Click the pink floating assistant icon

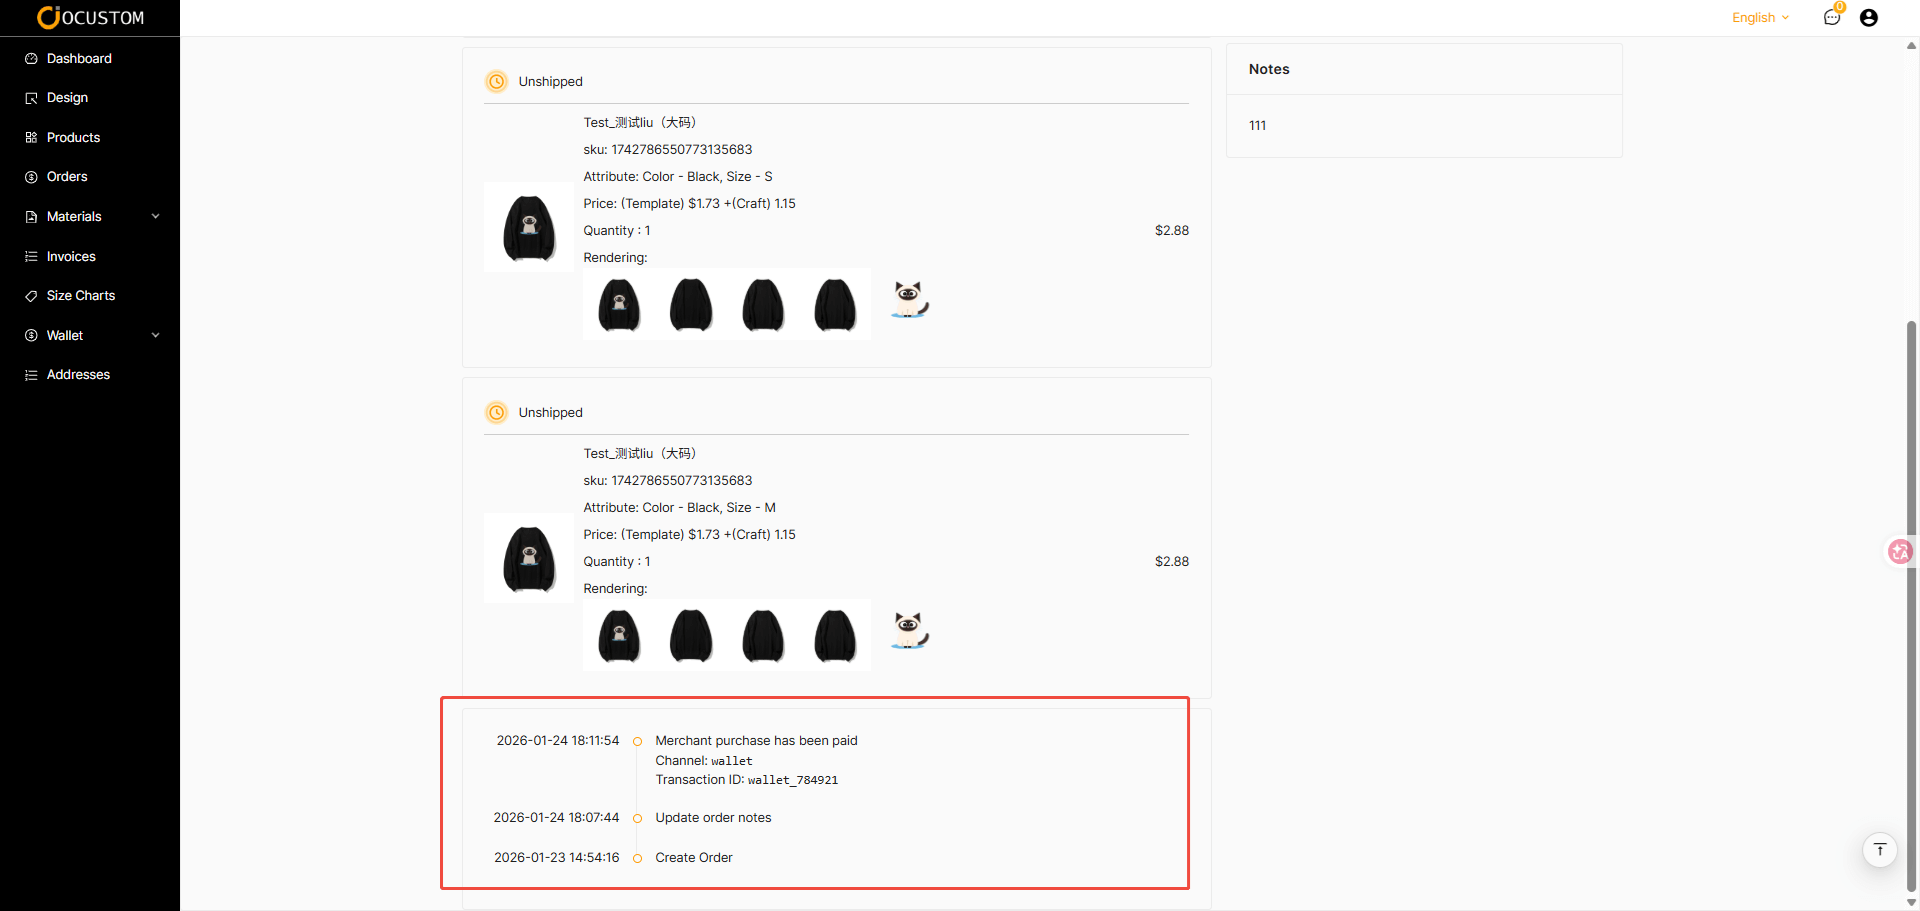(1899, 551)
